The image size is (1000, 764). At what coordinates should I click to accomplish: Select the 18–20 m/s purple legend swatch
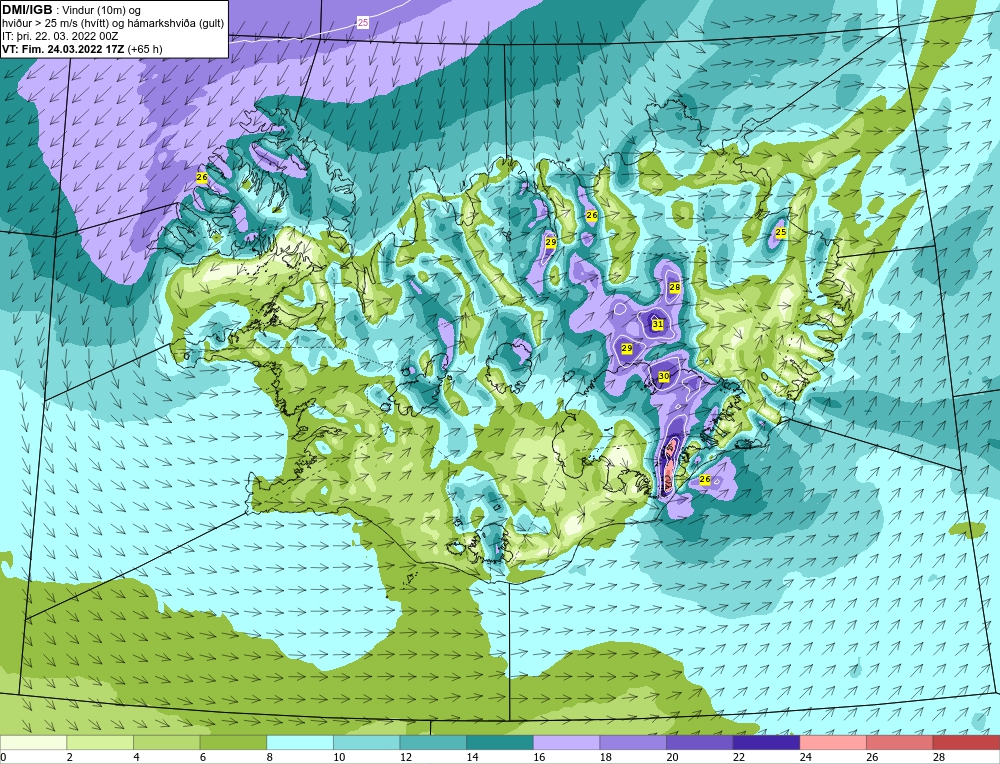(633, 742)
